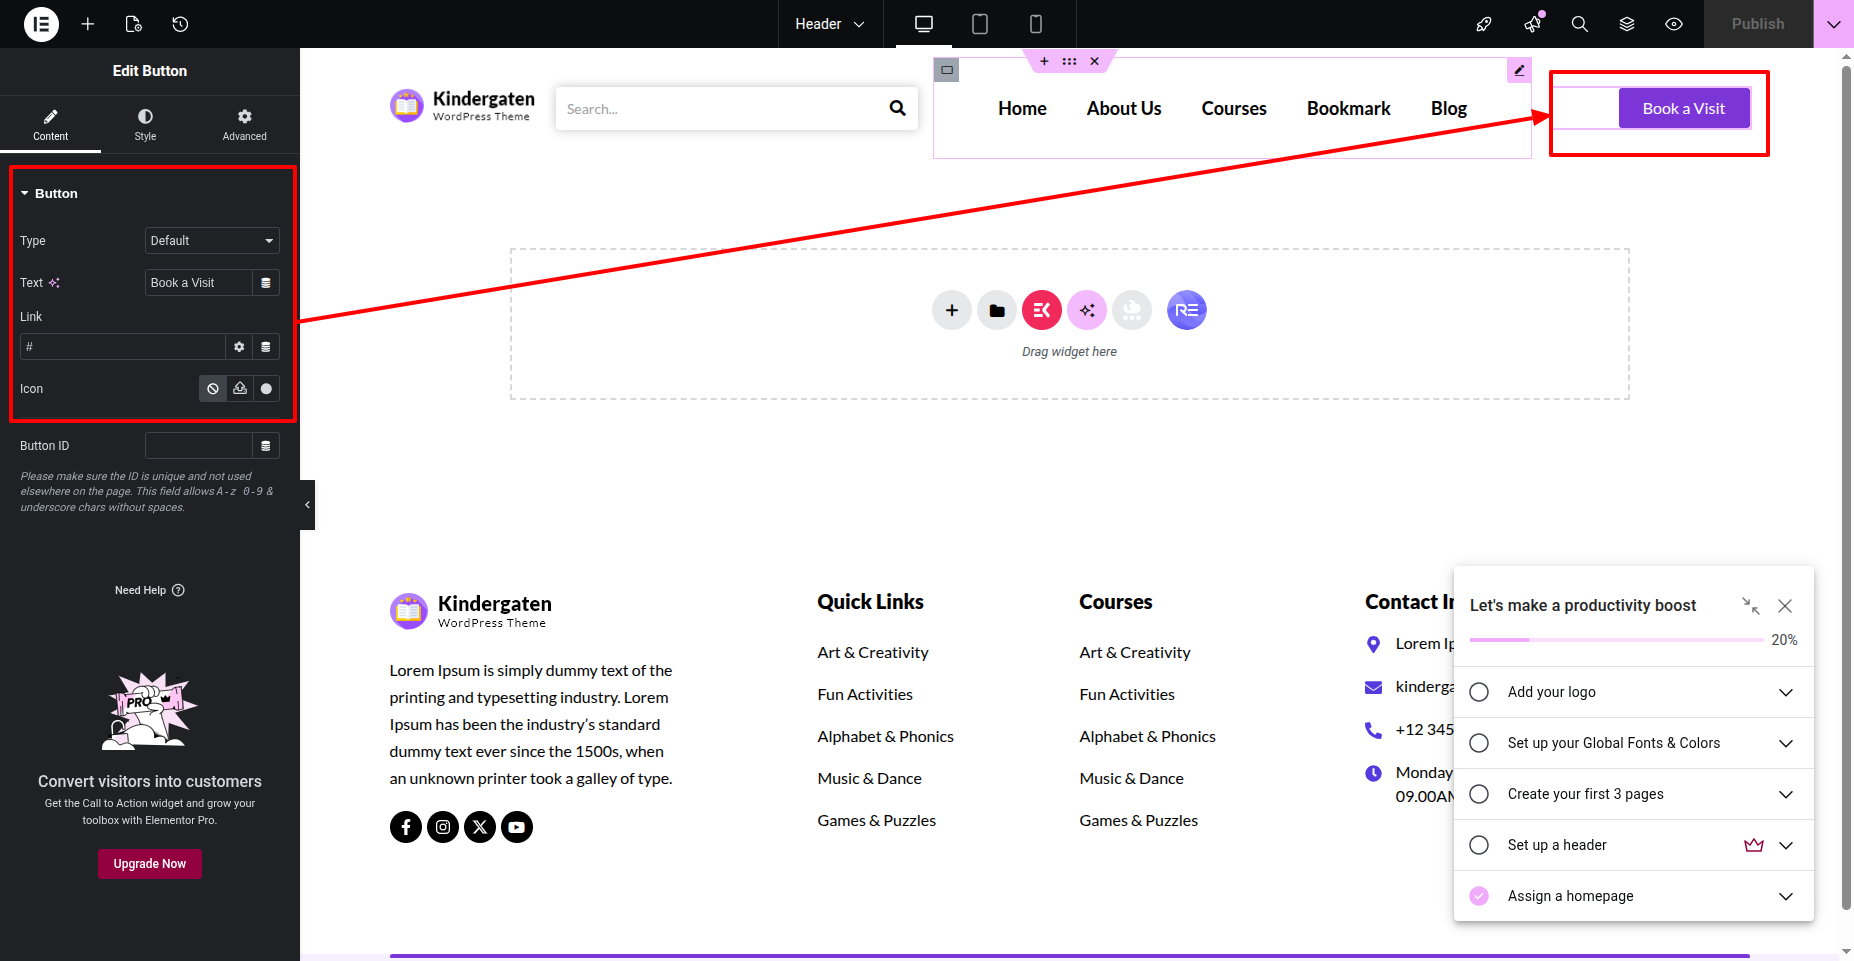Expand the Set up a header item
The height and width of the screenshot is (961, 1854).
(1786, 845)
